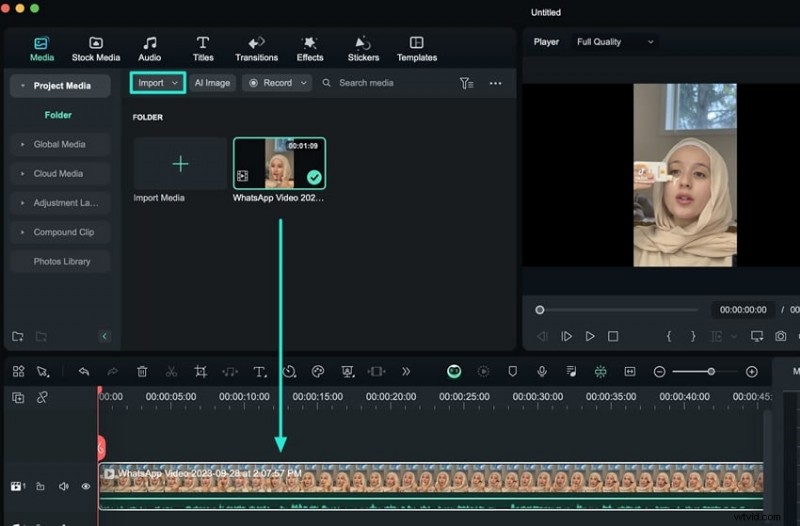800x526 pixels.
Task: Open the Stickers tab
Action: [x=363, y=48]
